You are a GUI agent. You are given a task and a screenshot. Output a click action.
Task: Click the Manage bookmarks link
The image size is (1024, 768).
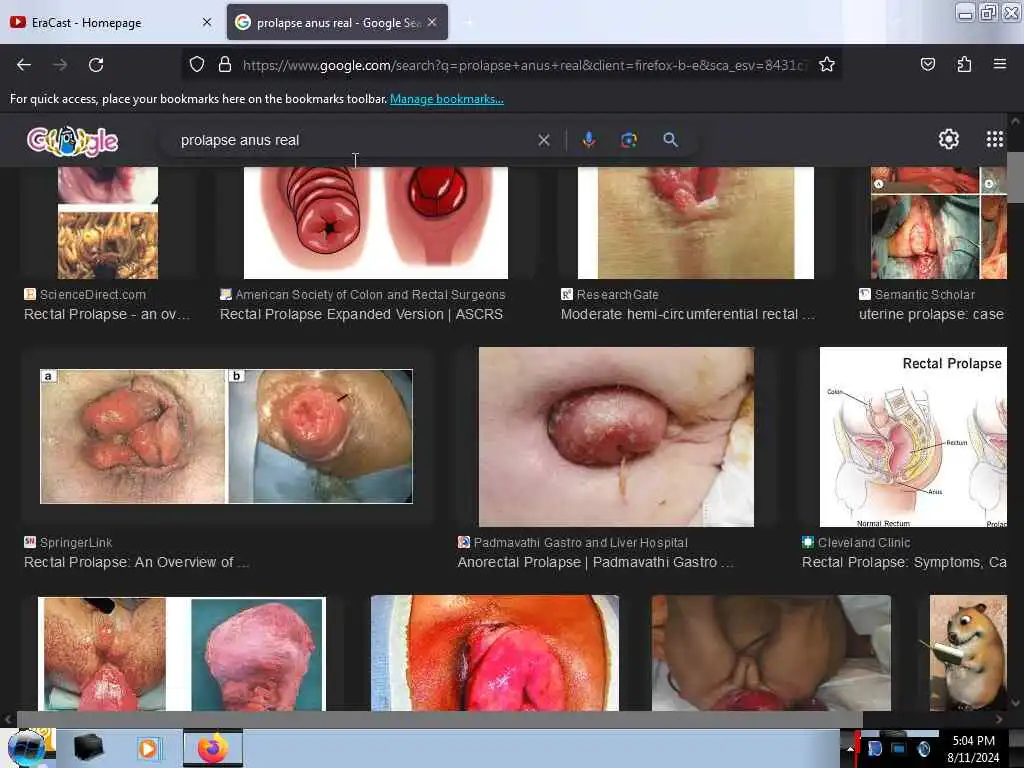click(447, 99)
